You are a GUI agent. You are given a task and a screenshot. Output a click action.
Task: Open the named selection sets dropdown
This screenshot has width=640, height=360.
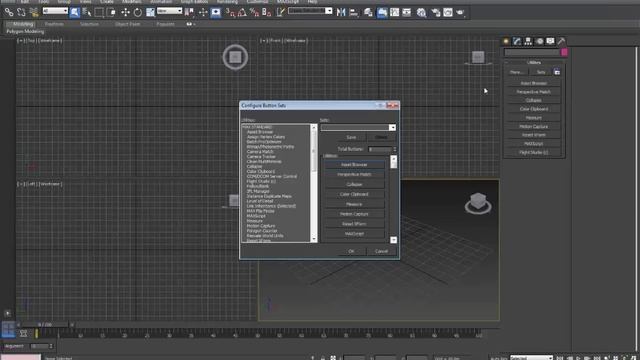coord(310,11)
